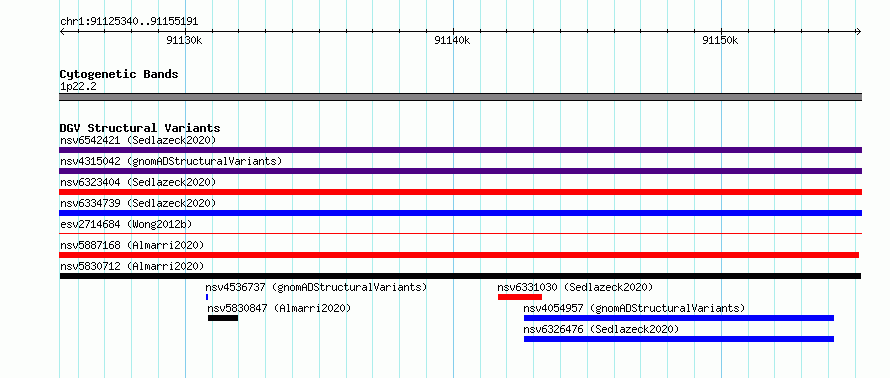Click the red nsv6323404 variant bar

click(460, 192)
